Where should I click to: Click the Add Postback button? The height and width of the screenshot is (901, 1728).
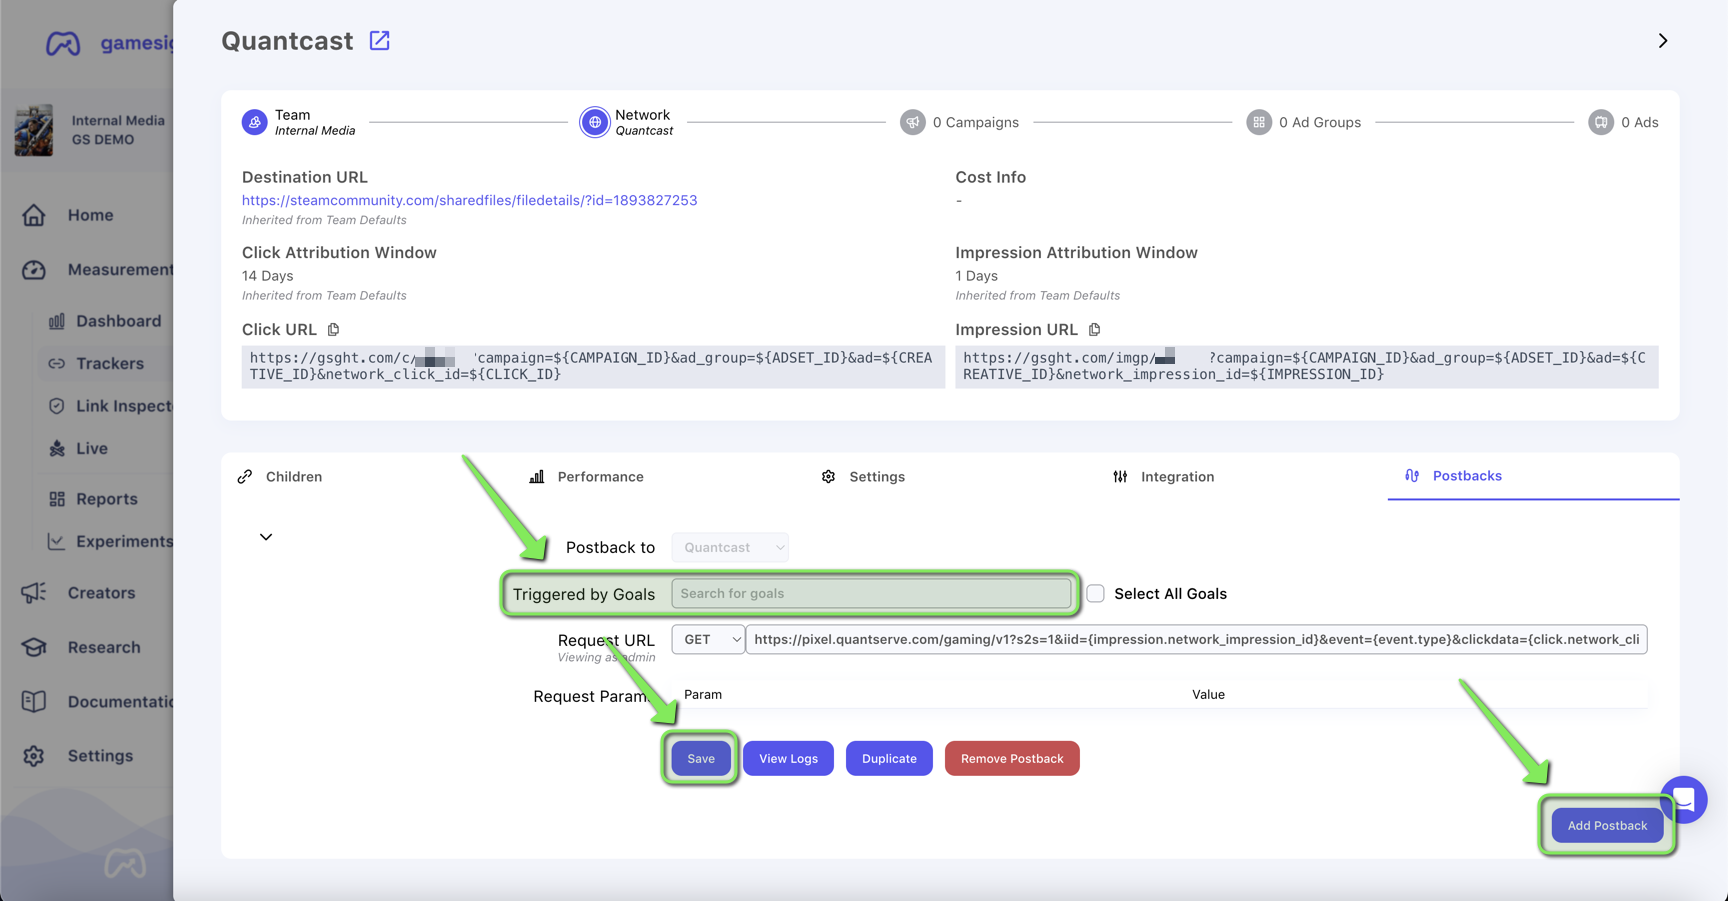coord(1607,826)
